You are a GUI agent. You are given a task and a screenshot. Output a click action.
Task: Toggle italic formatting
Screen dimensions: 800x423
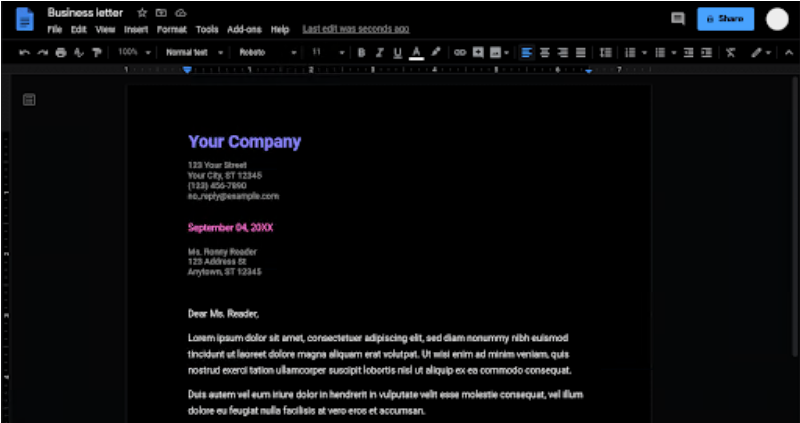(x=379, y=52)
